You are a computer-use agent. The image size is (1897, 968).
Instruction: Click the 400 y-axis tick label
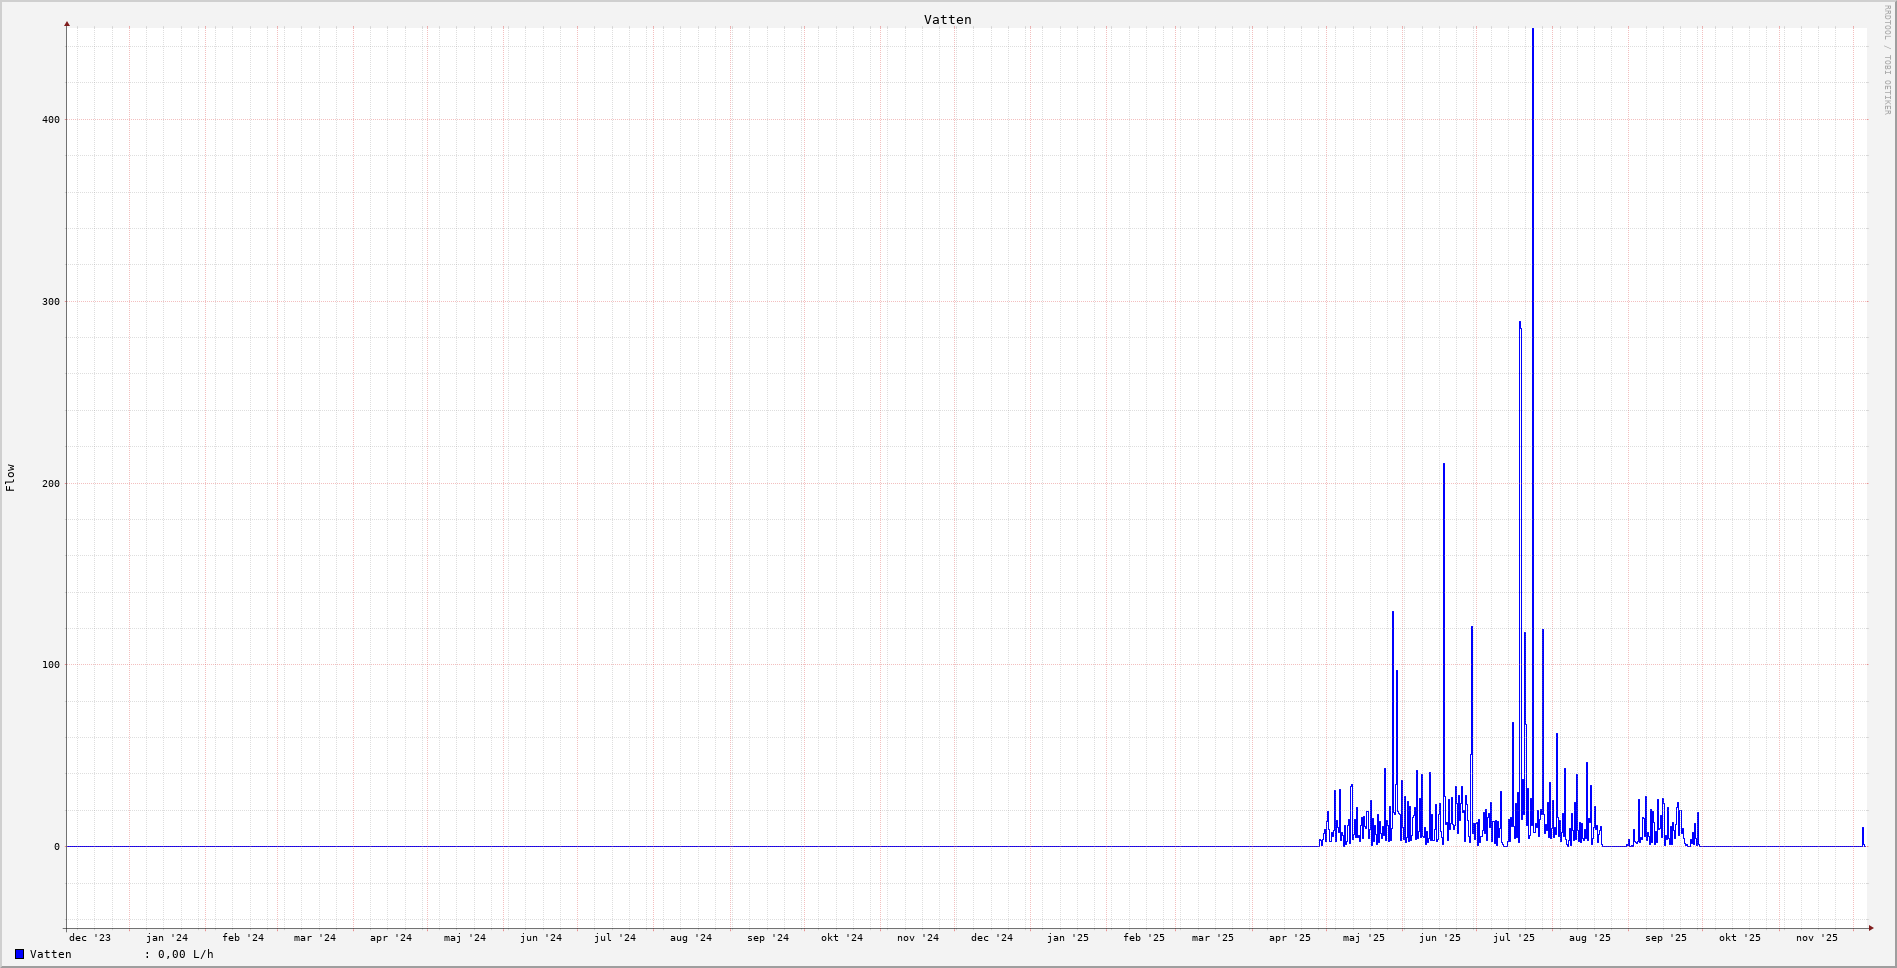click(x=50, y=120)
